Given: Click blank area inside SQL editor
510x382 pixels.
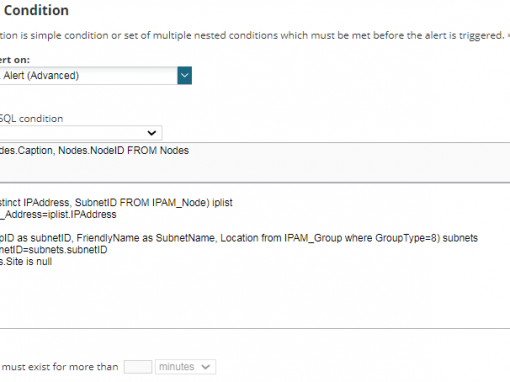Looking at the screenshot, I should (x=255, y=297).
